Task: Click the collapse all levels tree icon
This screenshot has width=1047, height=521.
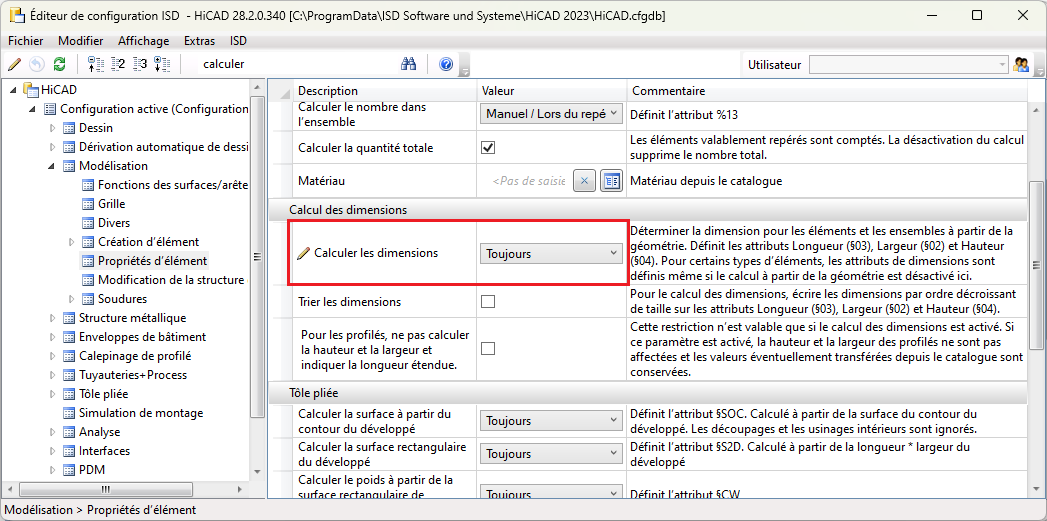Action: (95, 64)
